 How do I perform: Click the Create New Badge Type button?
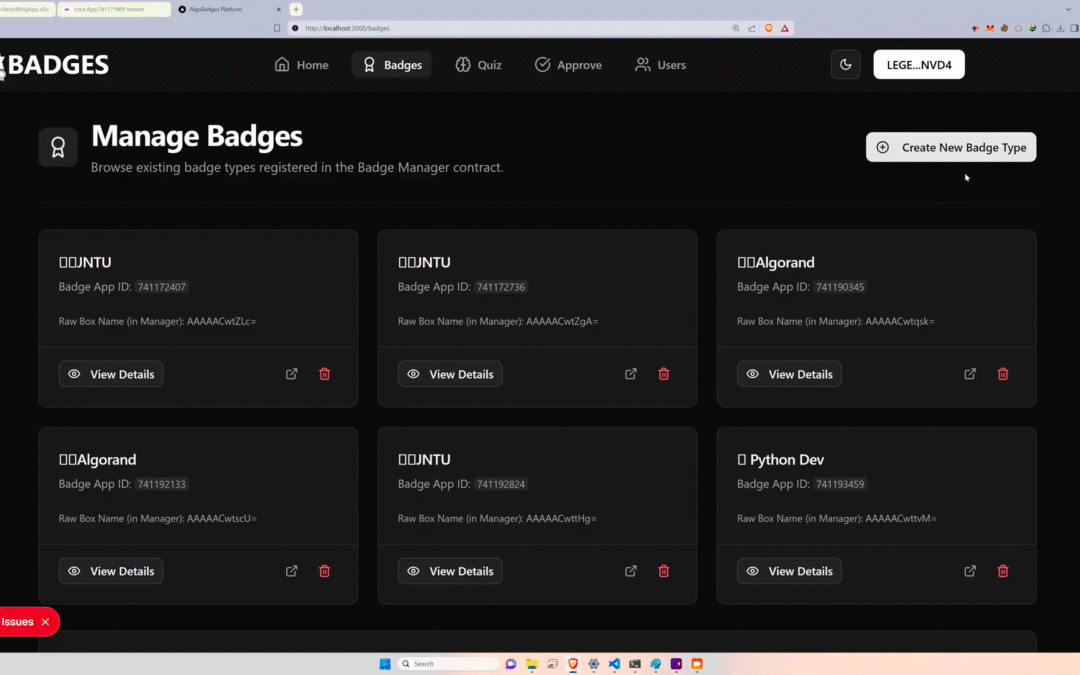click(950, 147)
